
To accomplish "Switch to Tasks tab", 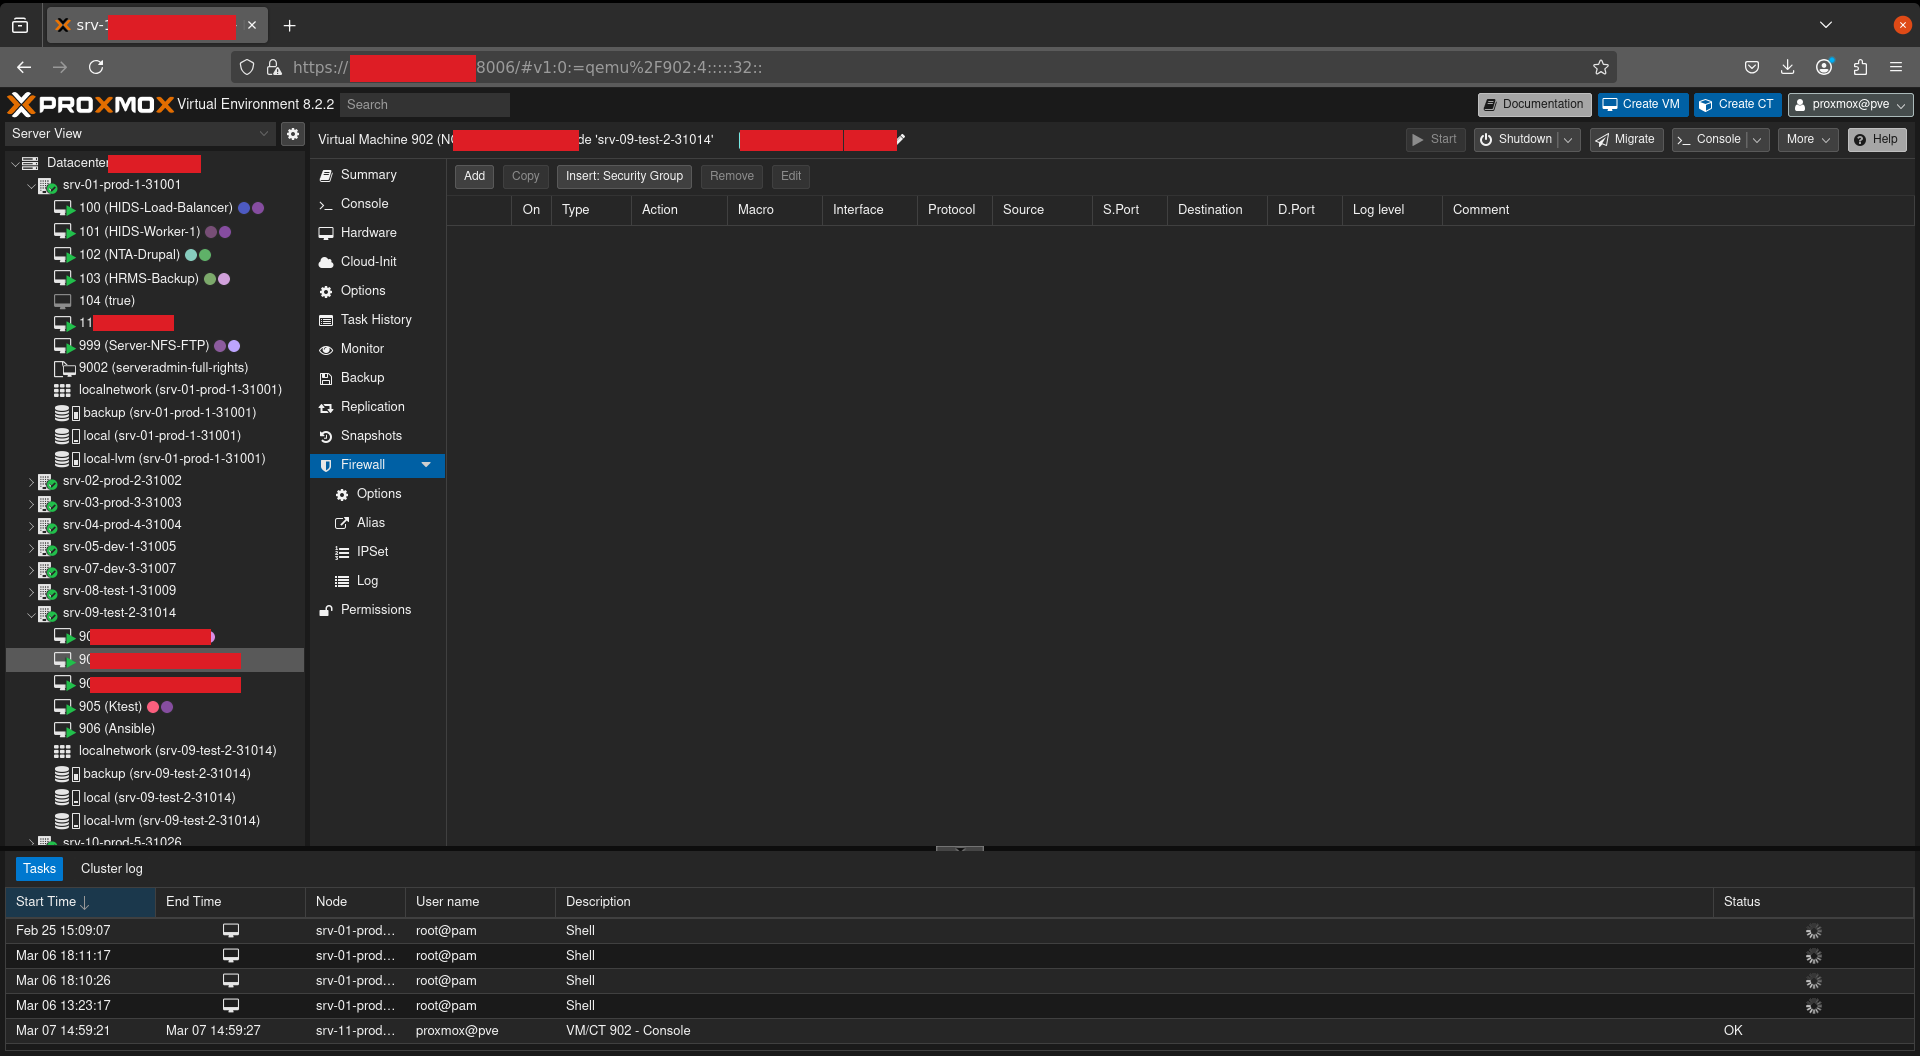I will [x=39, y=869].
